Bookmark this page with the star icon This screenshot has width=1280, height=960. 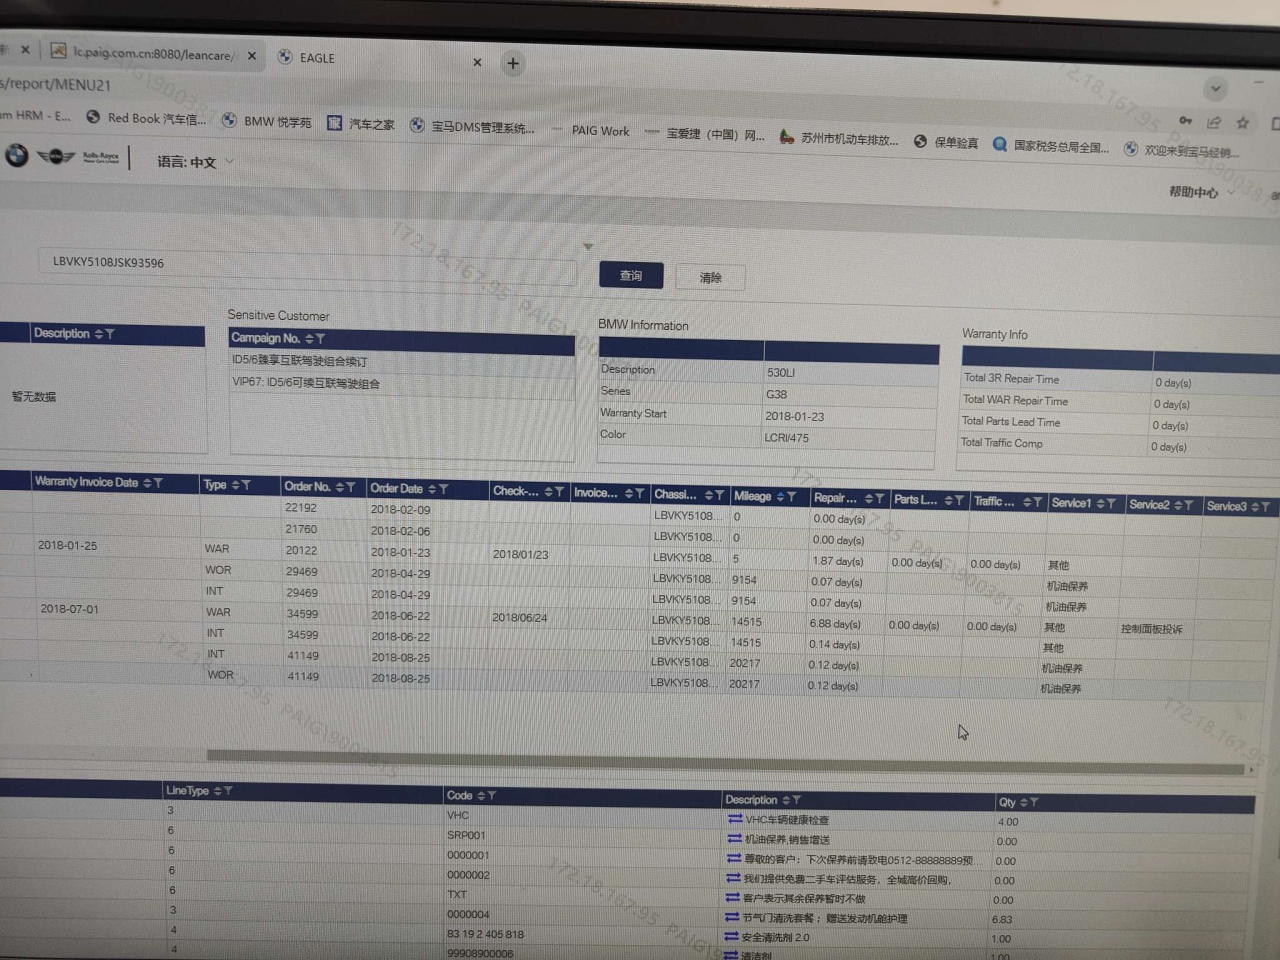click(x=1242, y=122)
